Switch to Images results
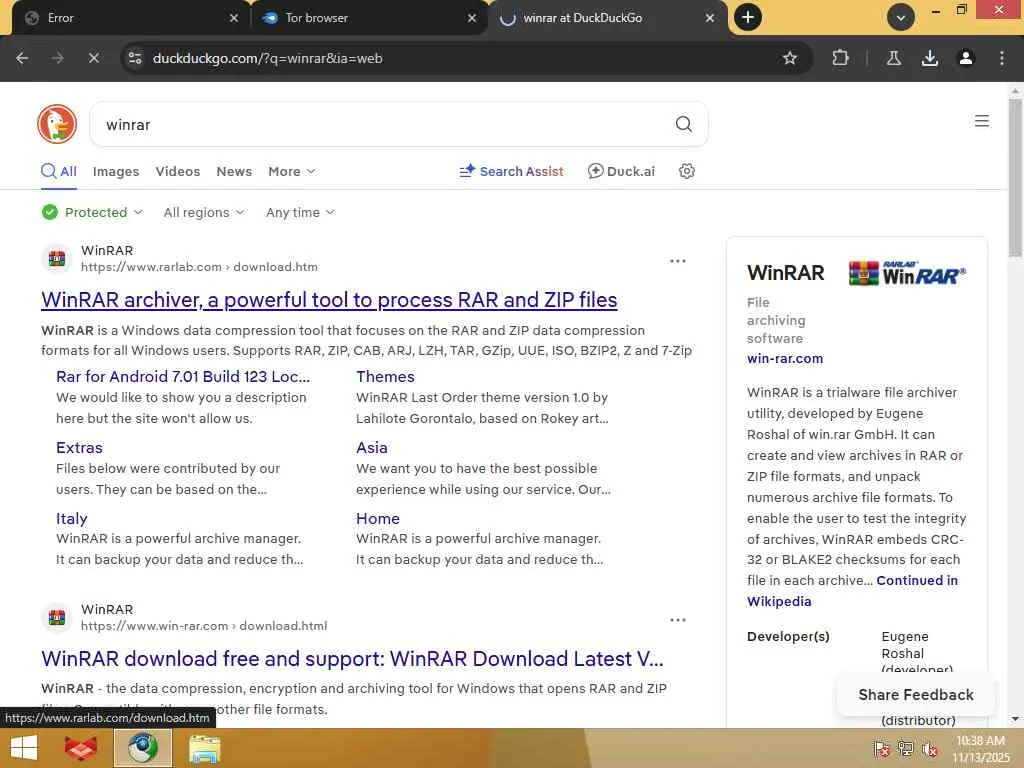 pos(116,171)
